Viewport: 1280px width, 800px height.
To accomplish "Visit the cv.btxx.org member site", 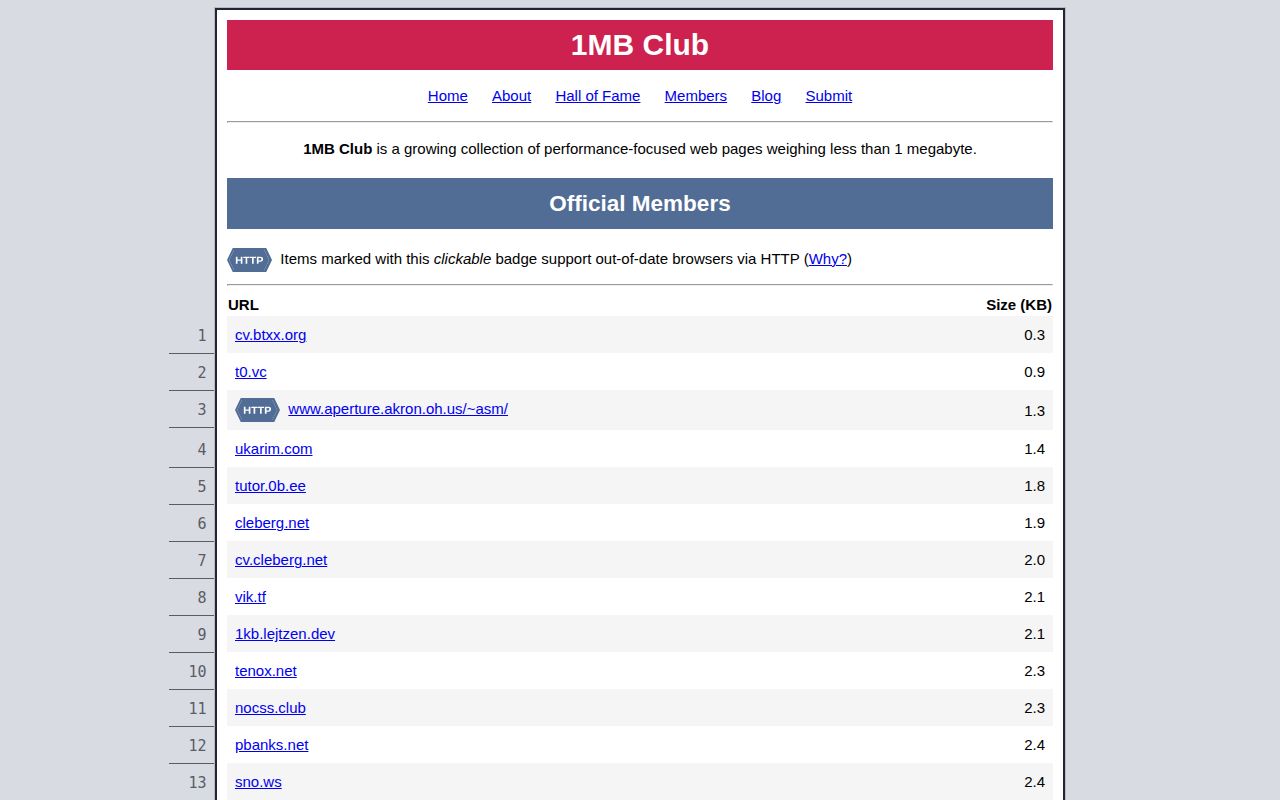I will [x=270, y=335].
